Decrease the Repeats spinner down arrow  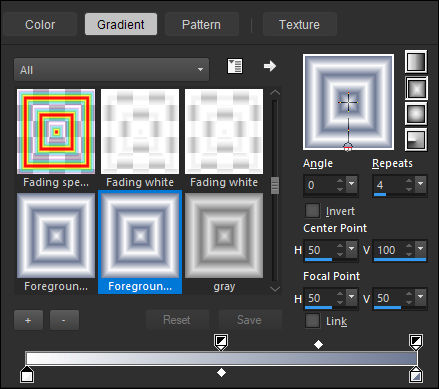pyautogui.click(x=409, y=189)
